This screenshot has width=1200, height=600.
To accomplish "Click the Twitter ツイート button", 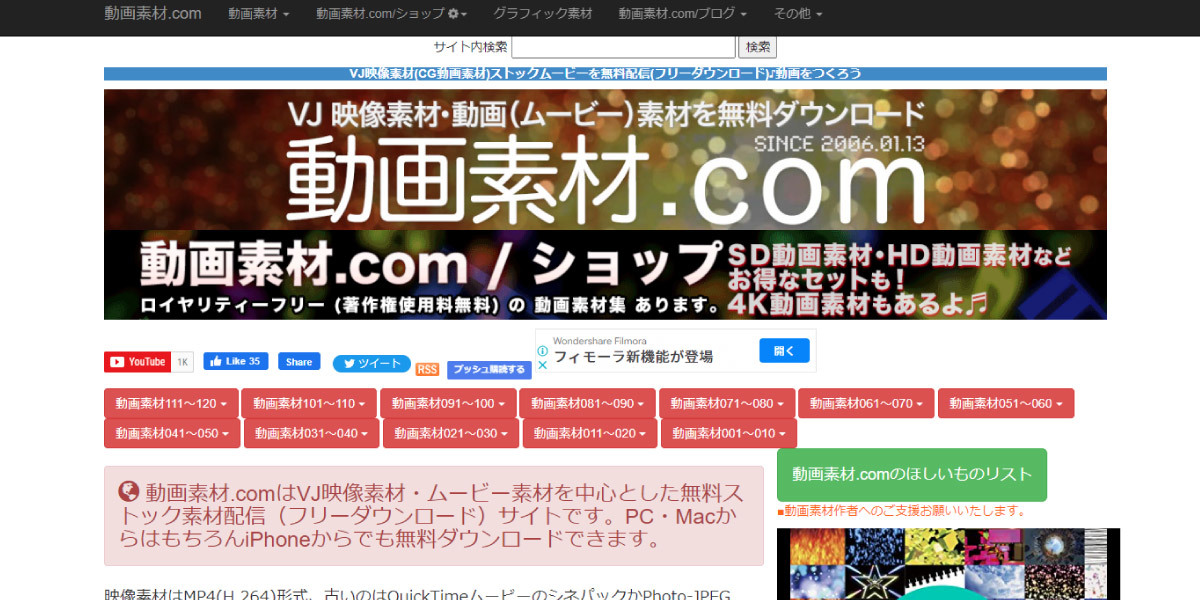I will tap(371, 364).
